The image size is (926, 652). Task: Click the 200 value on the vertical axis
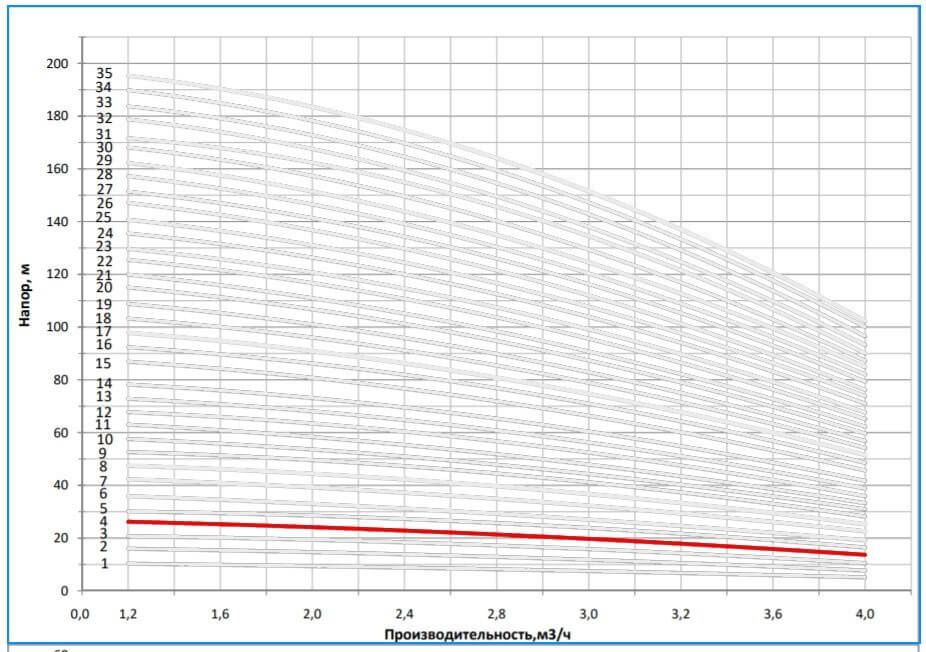point(58,63)
